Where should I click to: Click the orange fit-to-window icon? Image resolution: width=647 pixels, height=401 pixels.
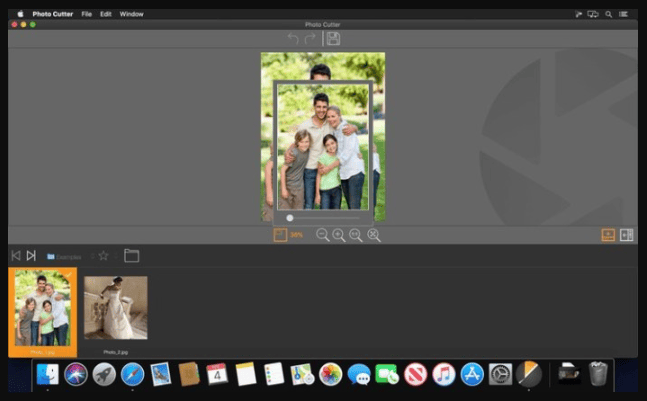280,235
